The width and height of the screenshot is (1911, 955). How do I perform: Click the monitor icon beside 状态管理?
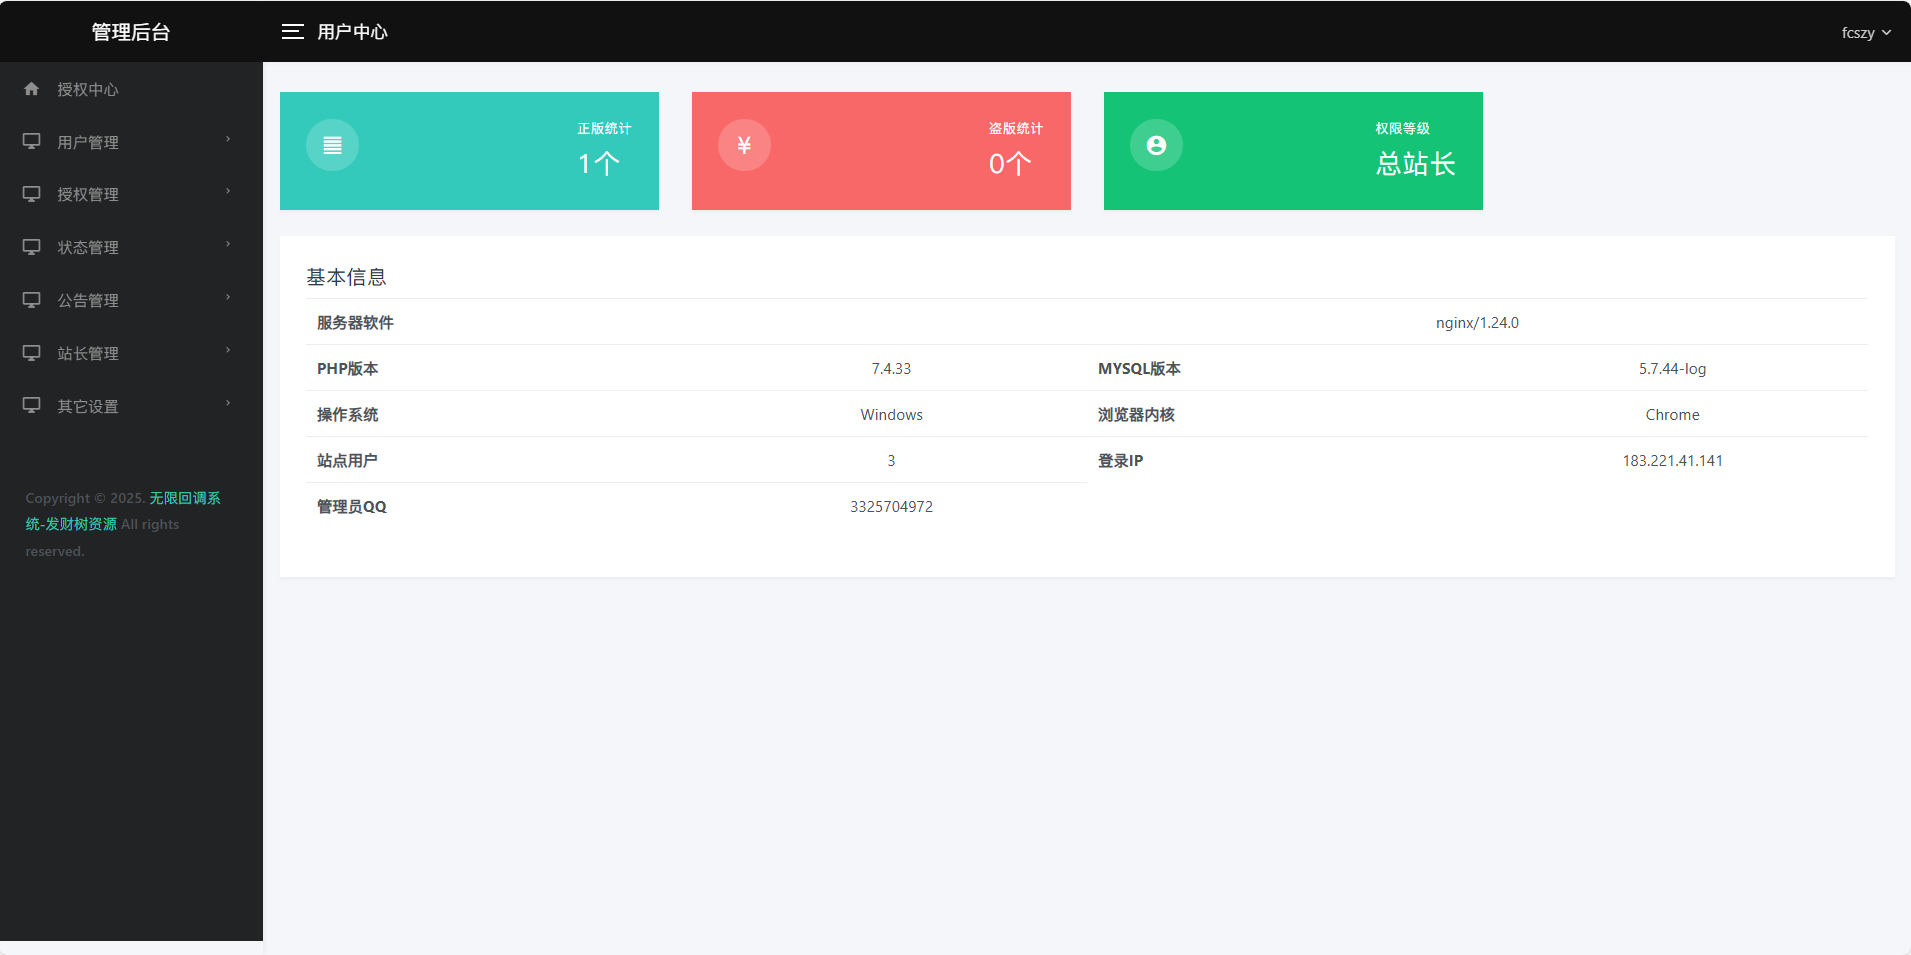(x=32, y=247)
